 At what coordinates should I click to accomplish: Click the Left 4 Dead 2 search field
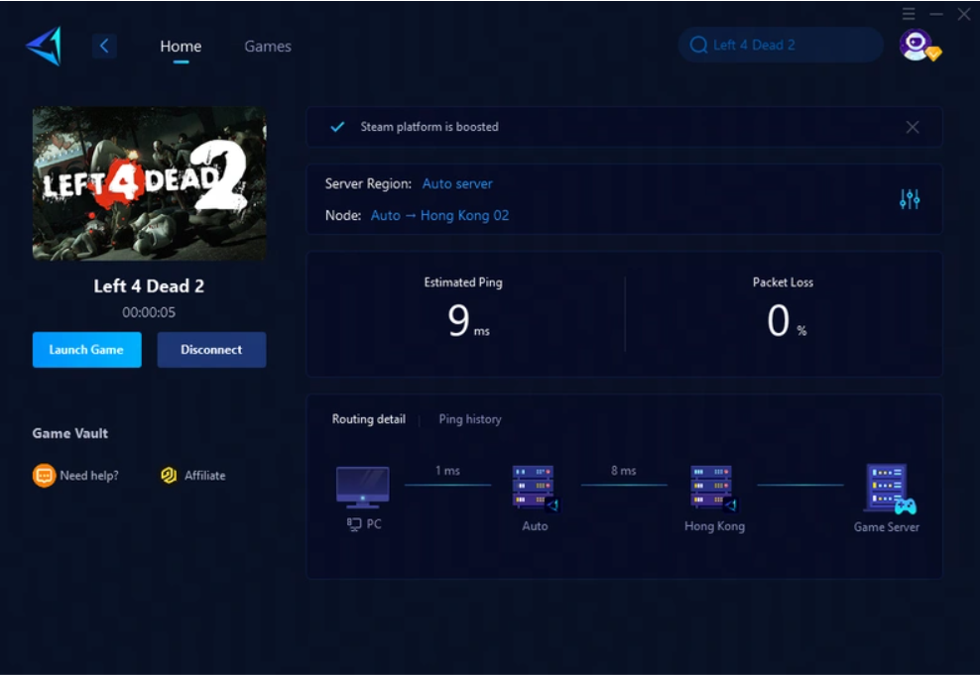pos(781,45)
